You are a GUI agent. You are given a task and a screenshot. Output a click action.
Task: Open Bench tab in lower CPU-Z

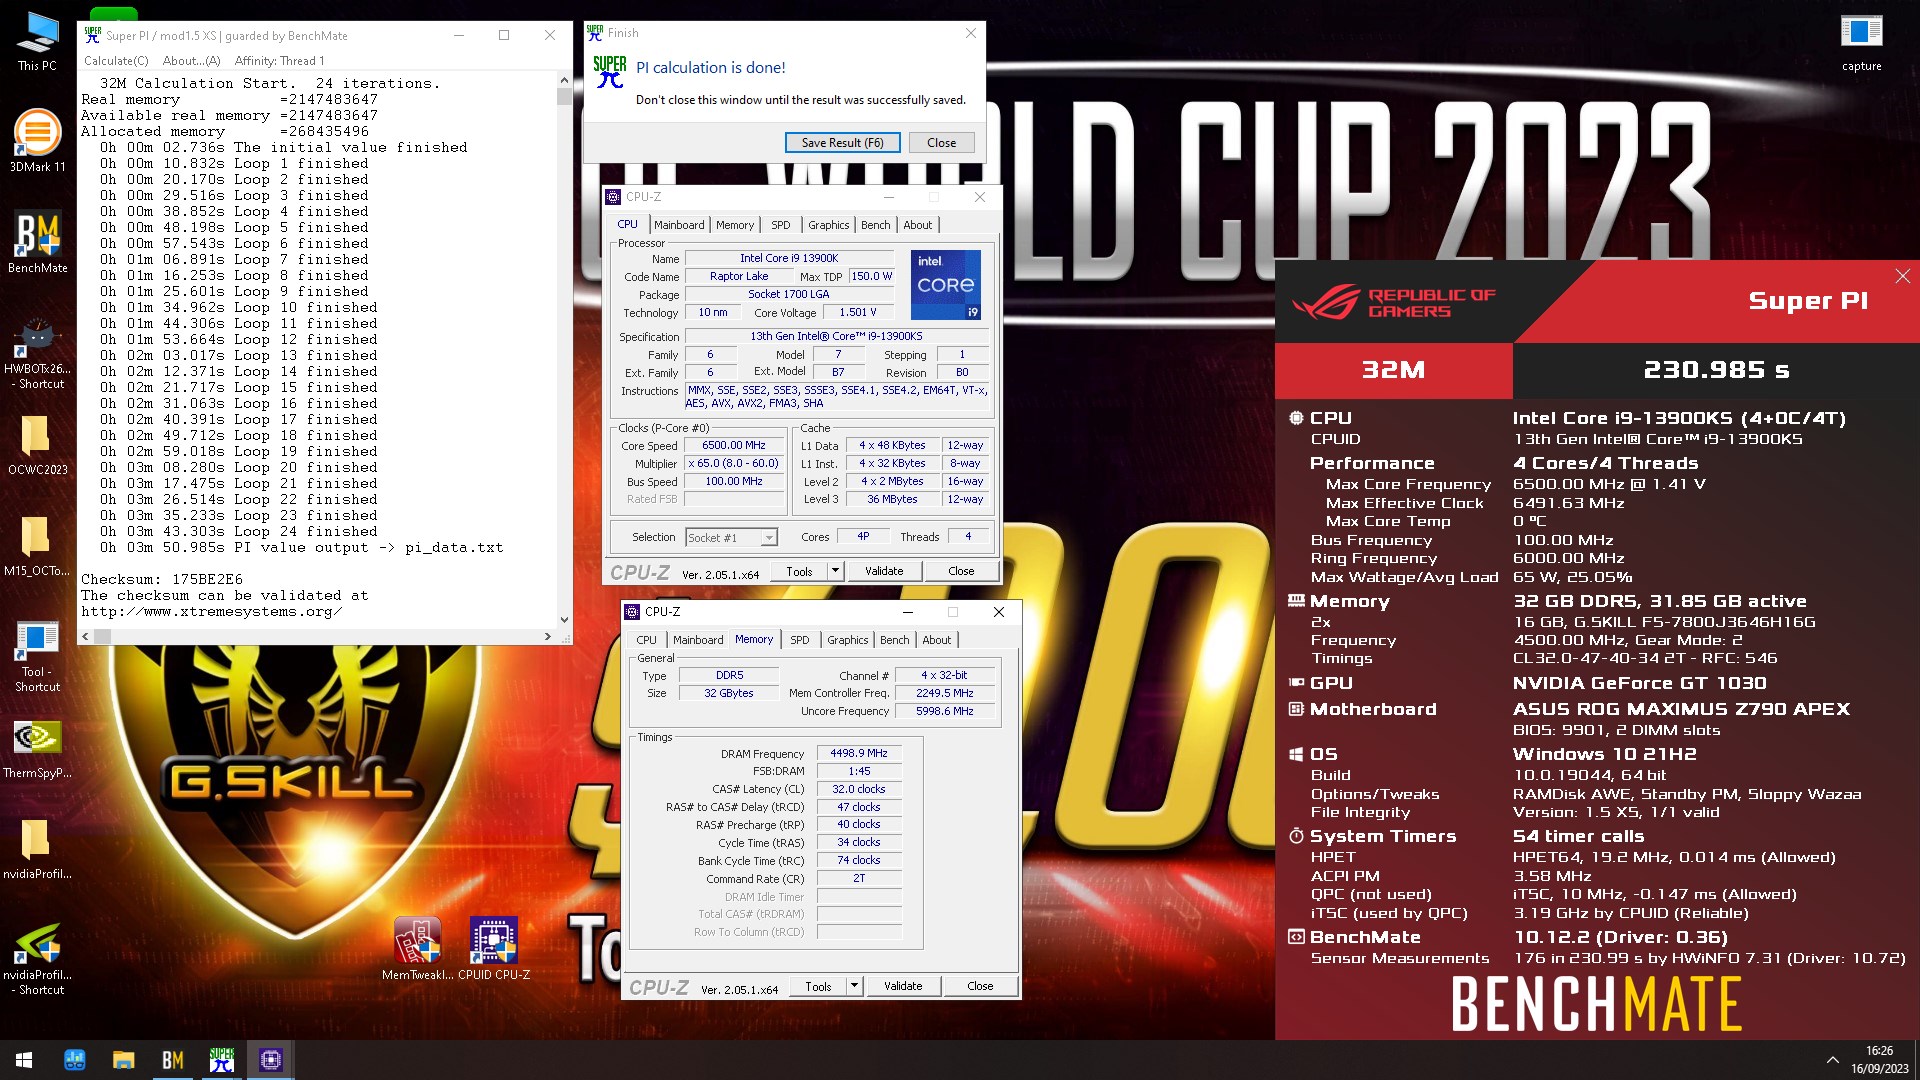pyautogui.click(x=894, y=640)
